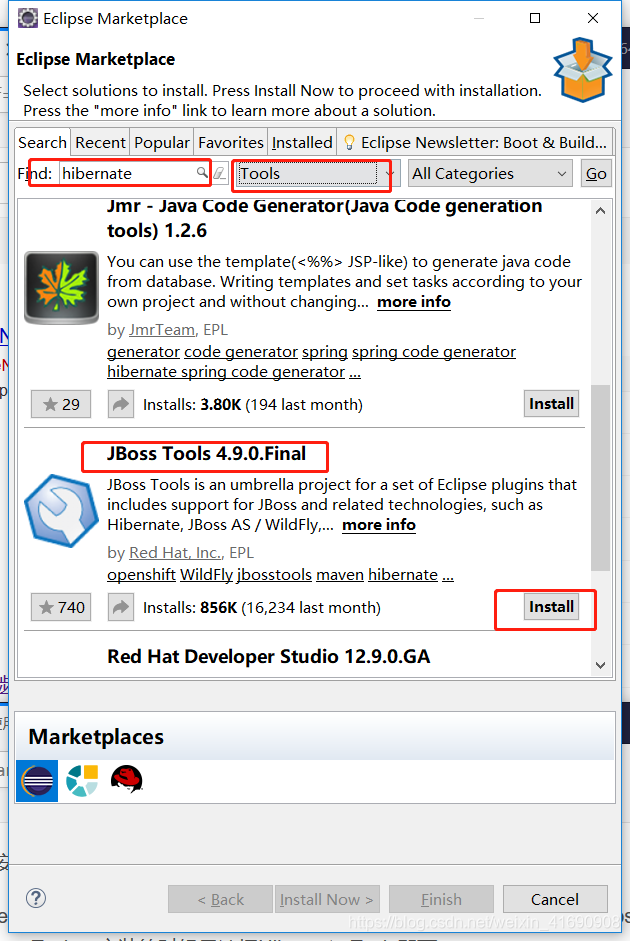
Task: Switch to the Recent tab
Action: point(100,142)
